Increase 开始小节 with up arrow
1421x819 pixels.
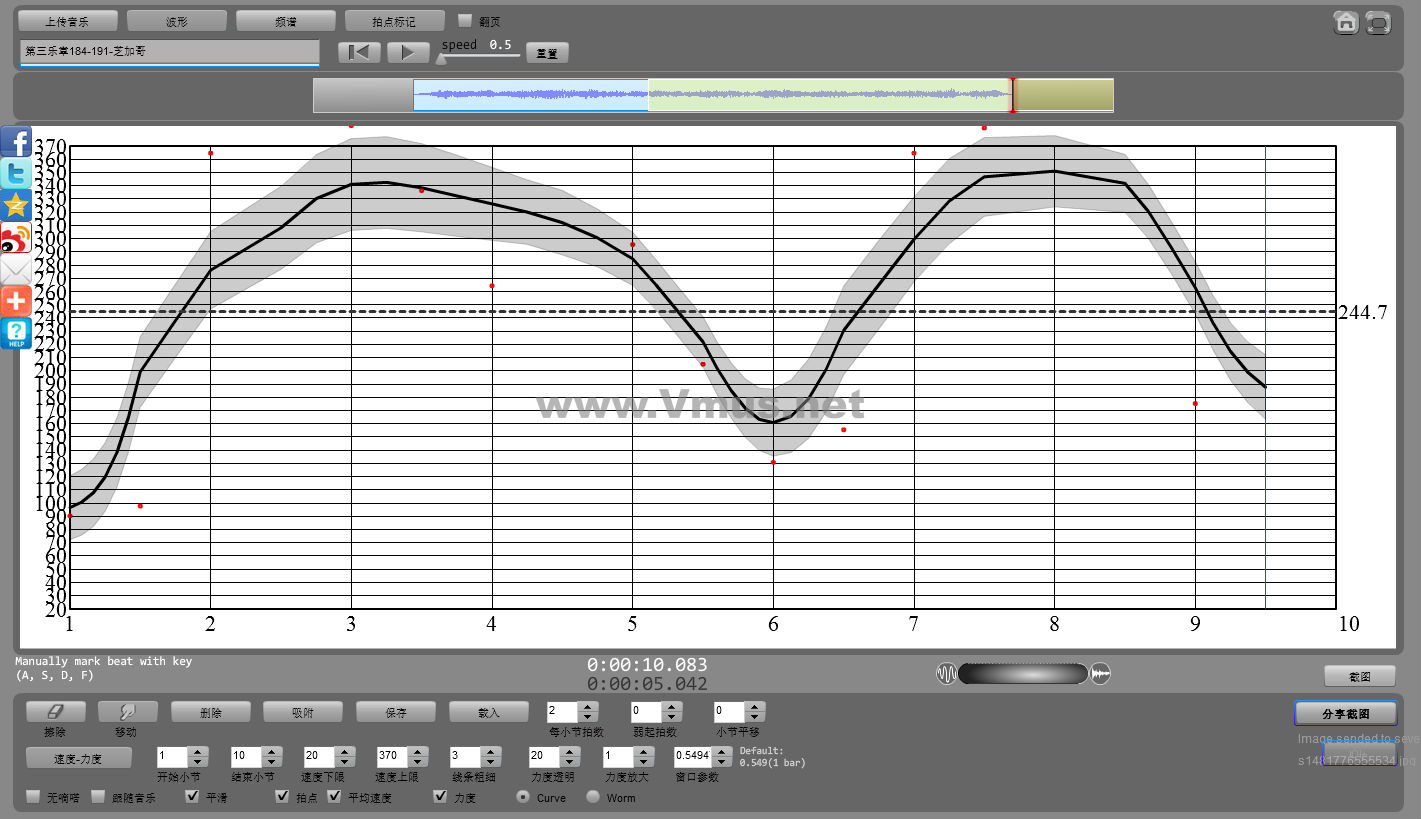(198, 752)
